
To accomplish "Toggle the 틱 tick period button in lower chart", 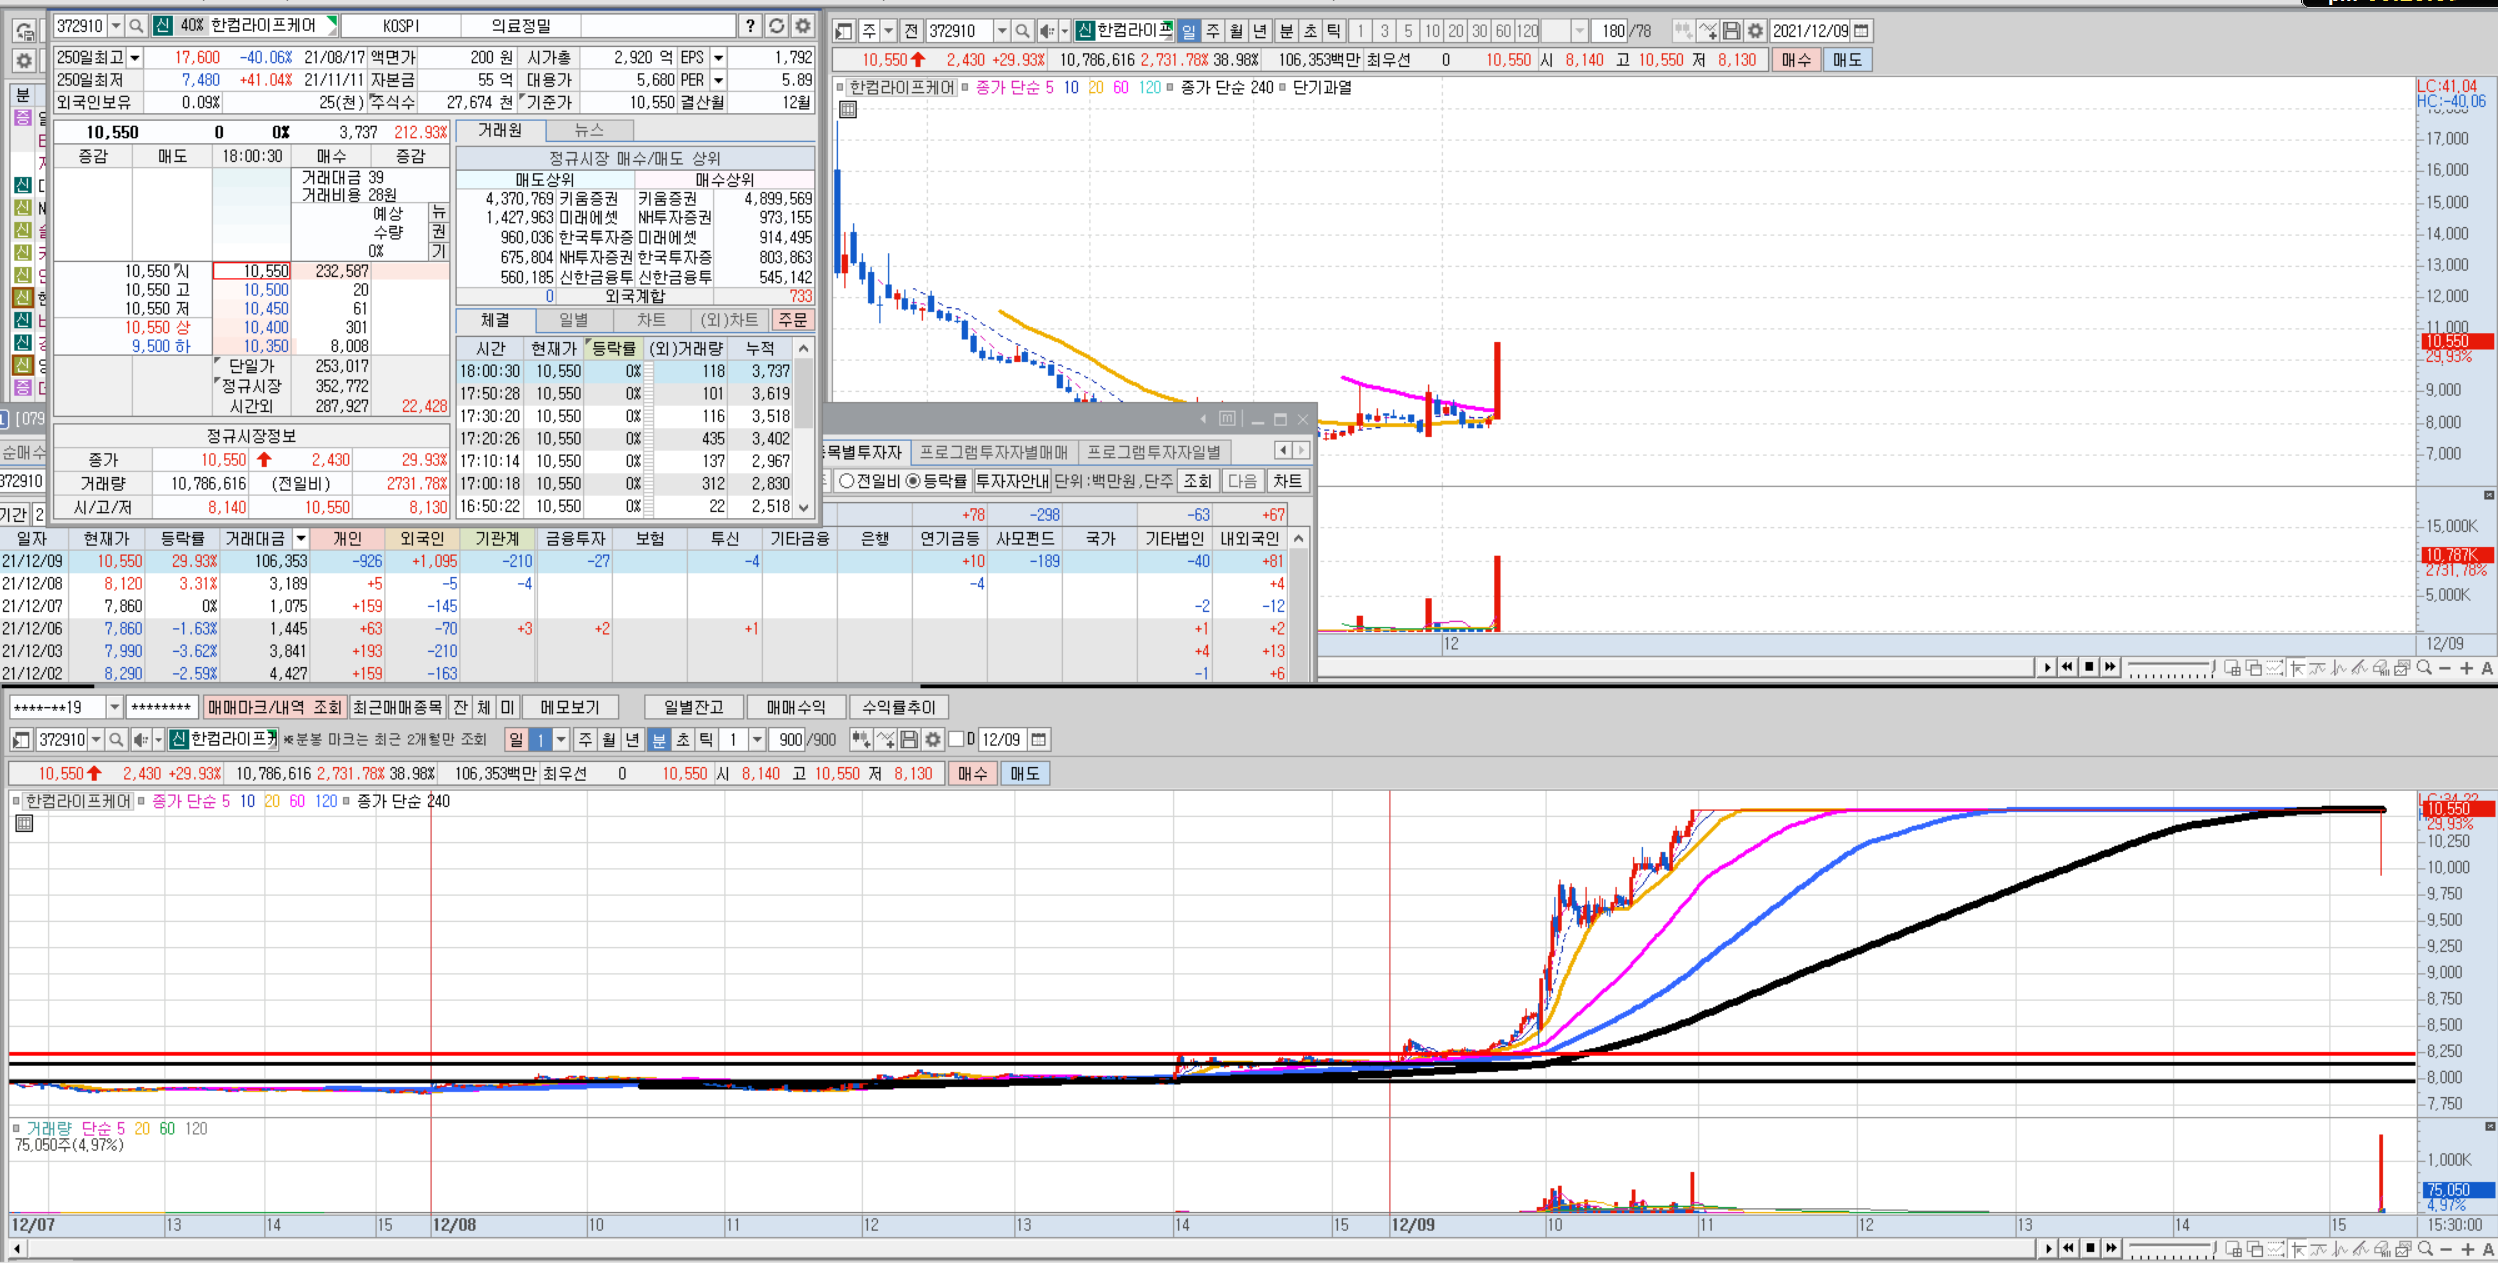I will tap(707, 740).
